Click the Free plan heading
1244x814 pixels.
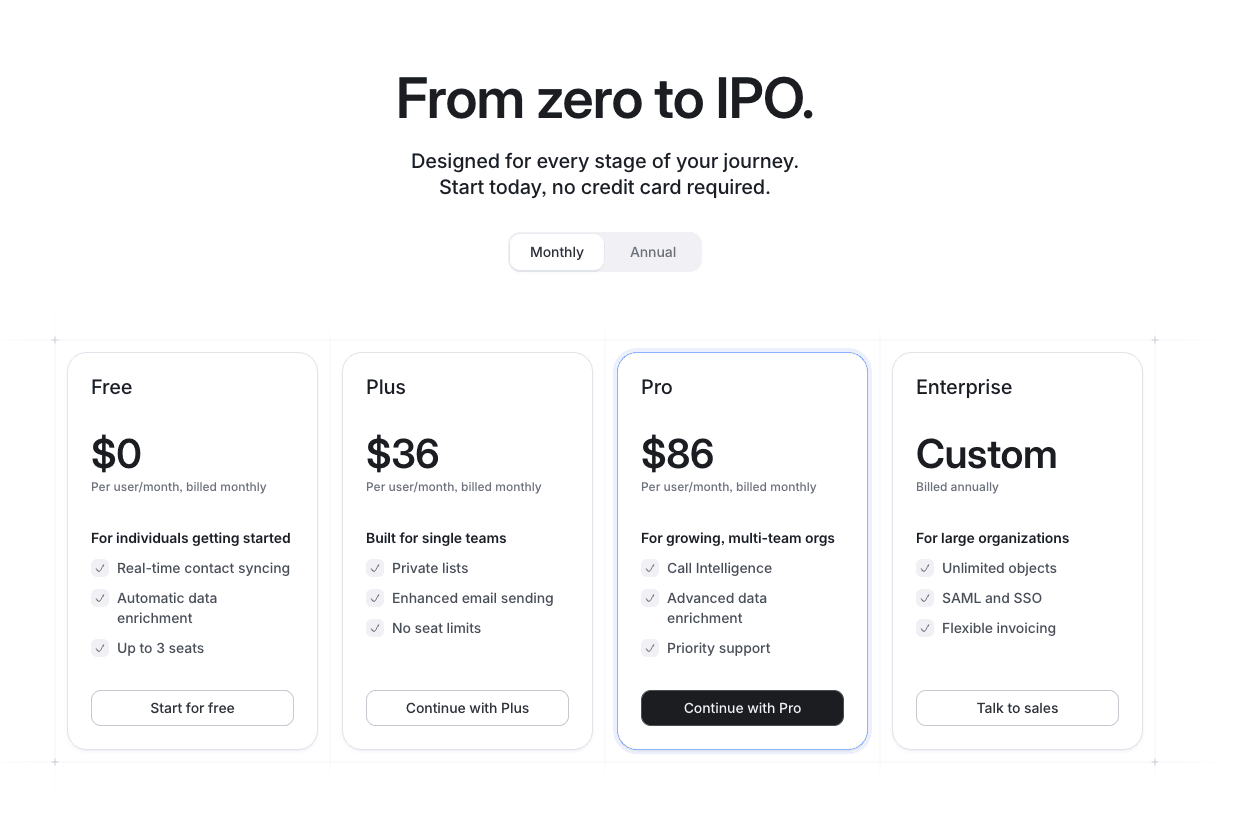pyautogui.click(x=111, y=387)
